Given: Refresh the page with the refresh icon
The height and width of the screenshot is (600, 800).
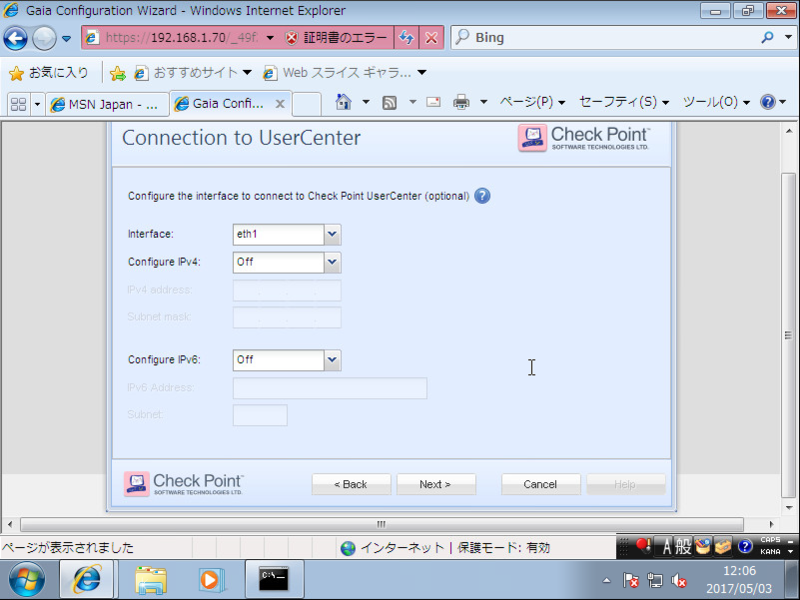Looking at the screenshot, I should pyautogui.click(x=407, y=38).
